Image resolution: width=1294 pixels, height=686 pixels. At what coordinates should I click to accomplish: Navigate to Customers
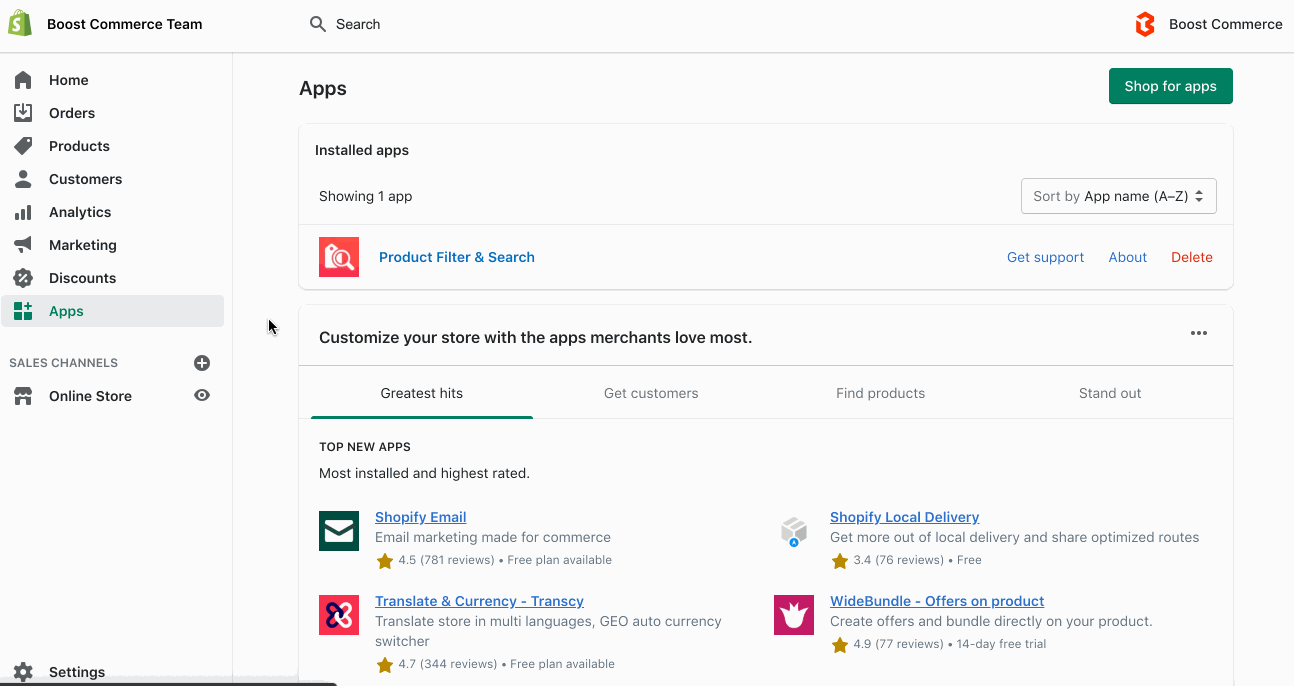tap(85, 179)
